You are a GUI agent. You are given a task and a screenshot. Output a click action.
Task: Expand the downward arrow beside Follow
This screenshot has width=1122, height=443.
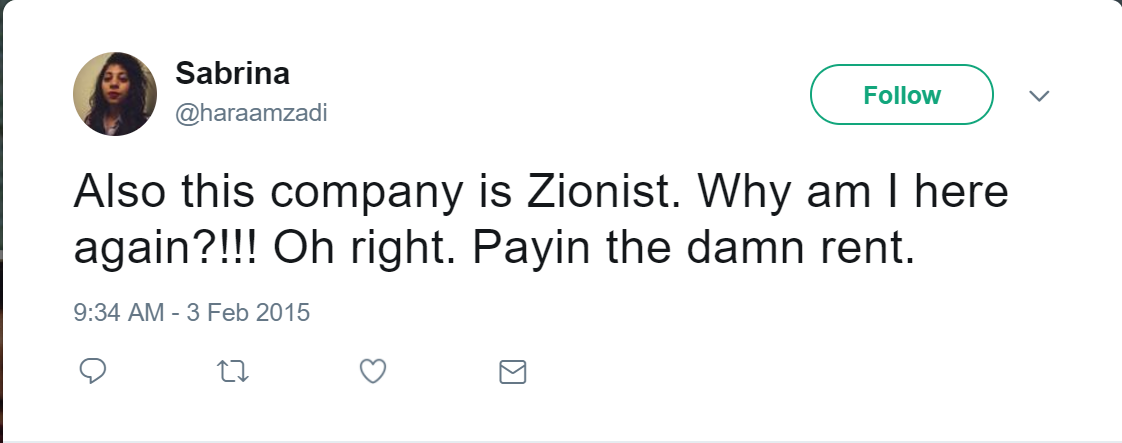tap(1039, 96)
